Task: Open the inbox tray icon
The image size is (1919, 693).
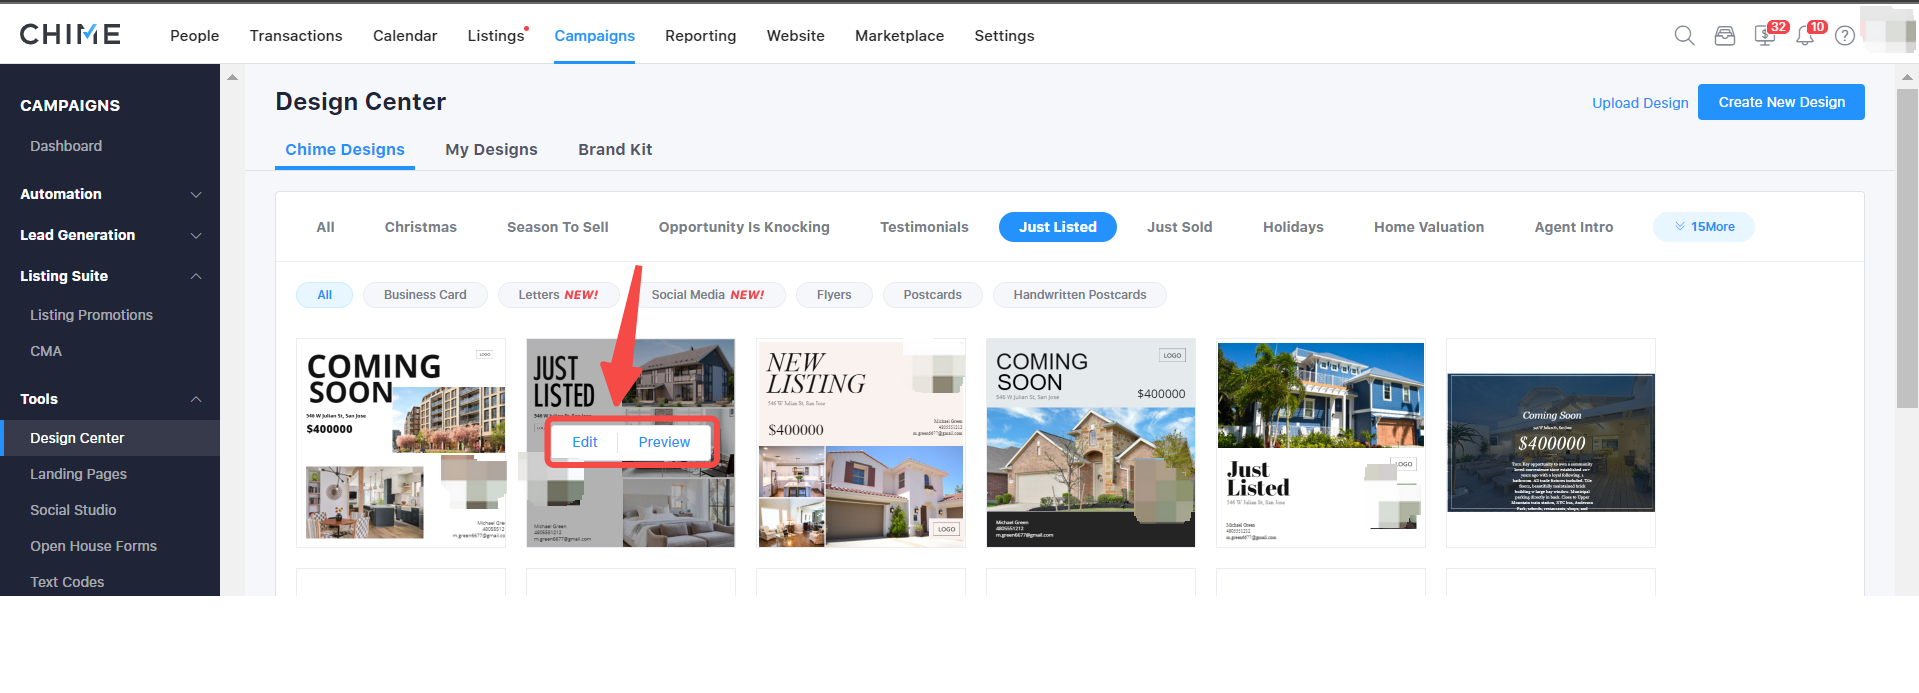Action: [x=1725, y=36]
